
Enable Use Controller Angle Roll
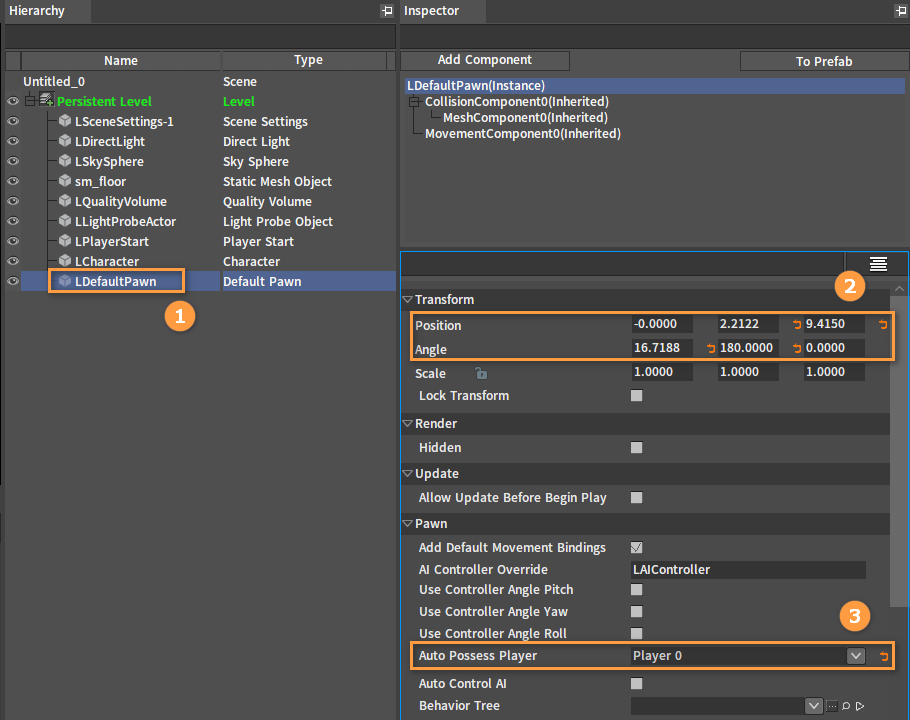[637, 634]
